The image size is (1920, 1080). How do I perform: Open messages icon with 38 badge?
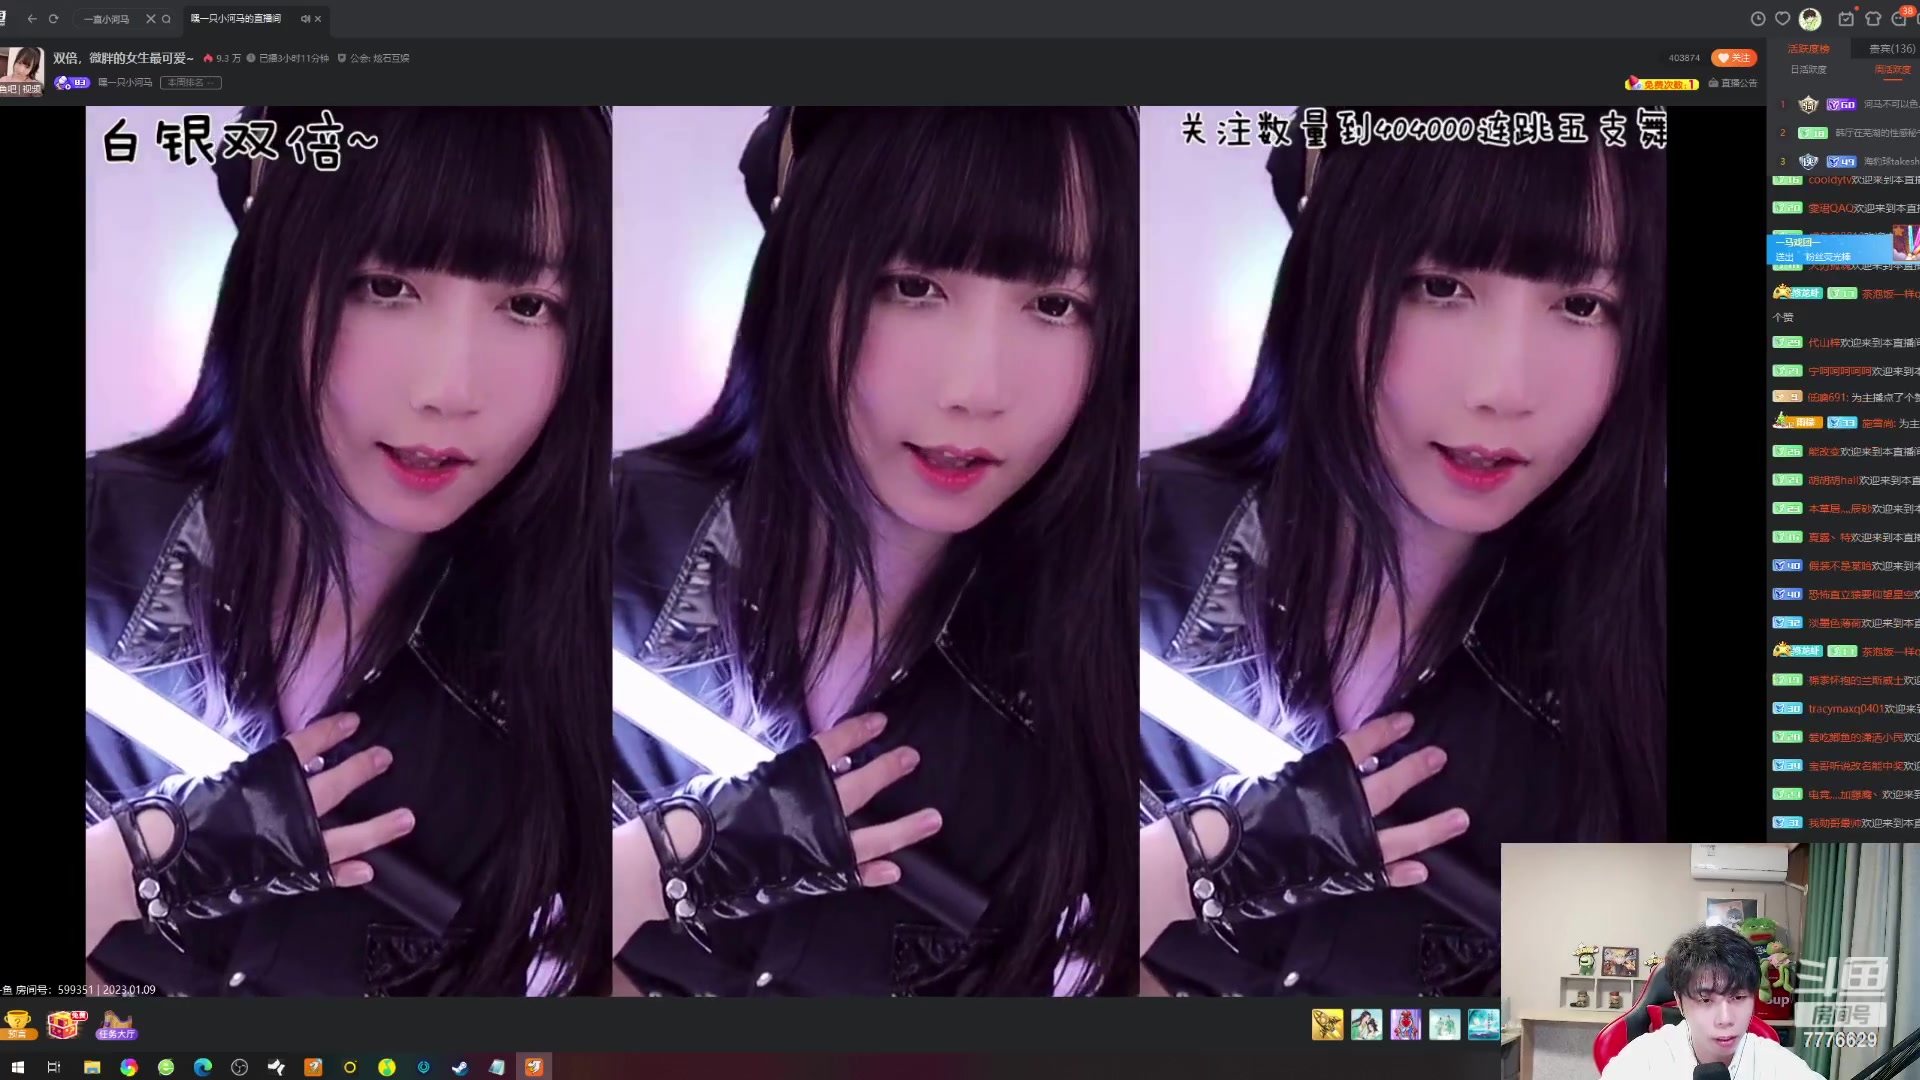pyautogui.click(x=1899, y=19)
